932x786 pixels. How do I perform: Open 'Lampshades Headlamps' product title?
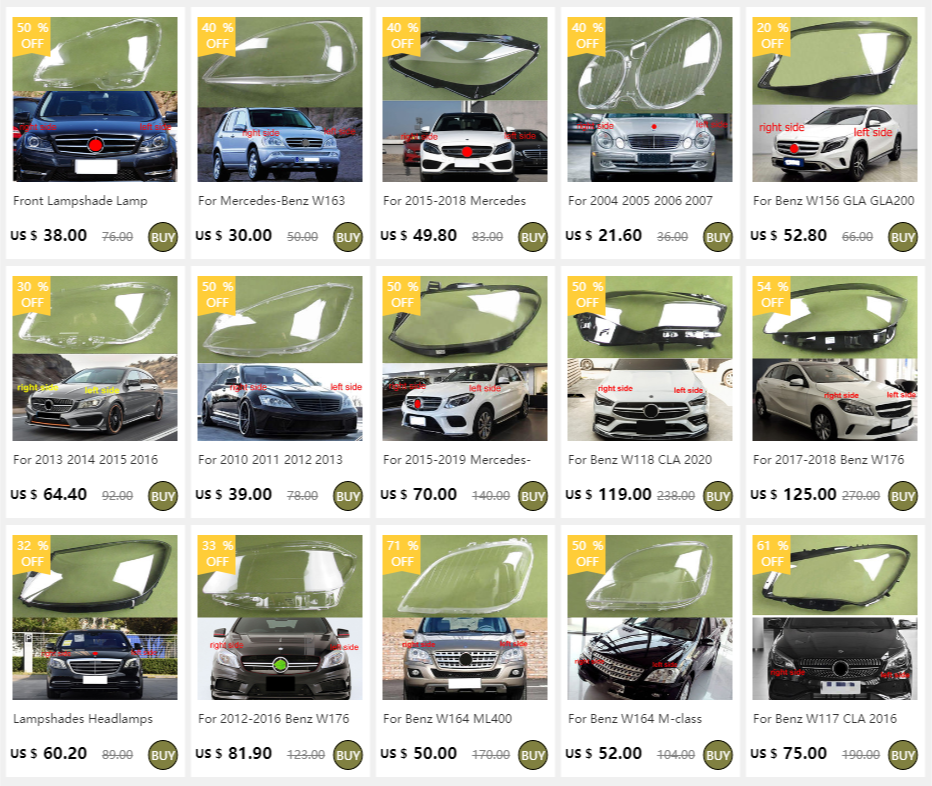83,719
